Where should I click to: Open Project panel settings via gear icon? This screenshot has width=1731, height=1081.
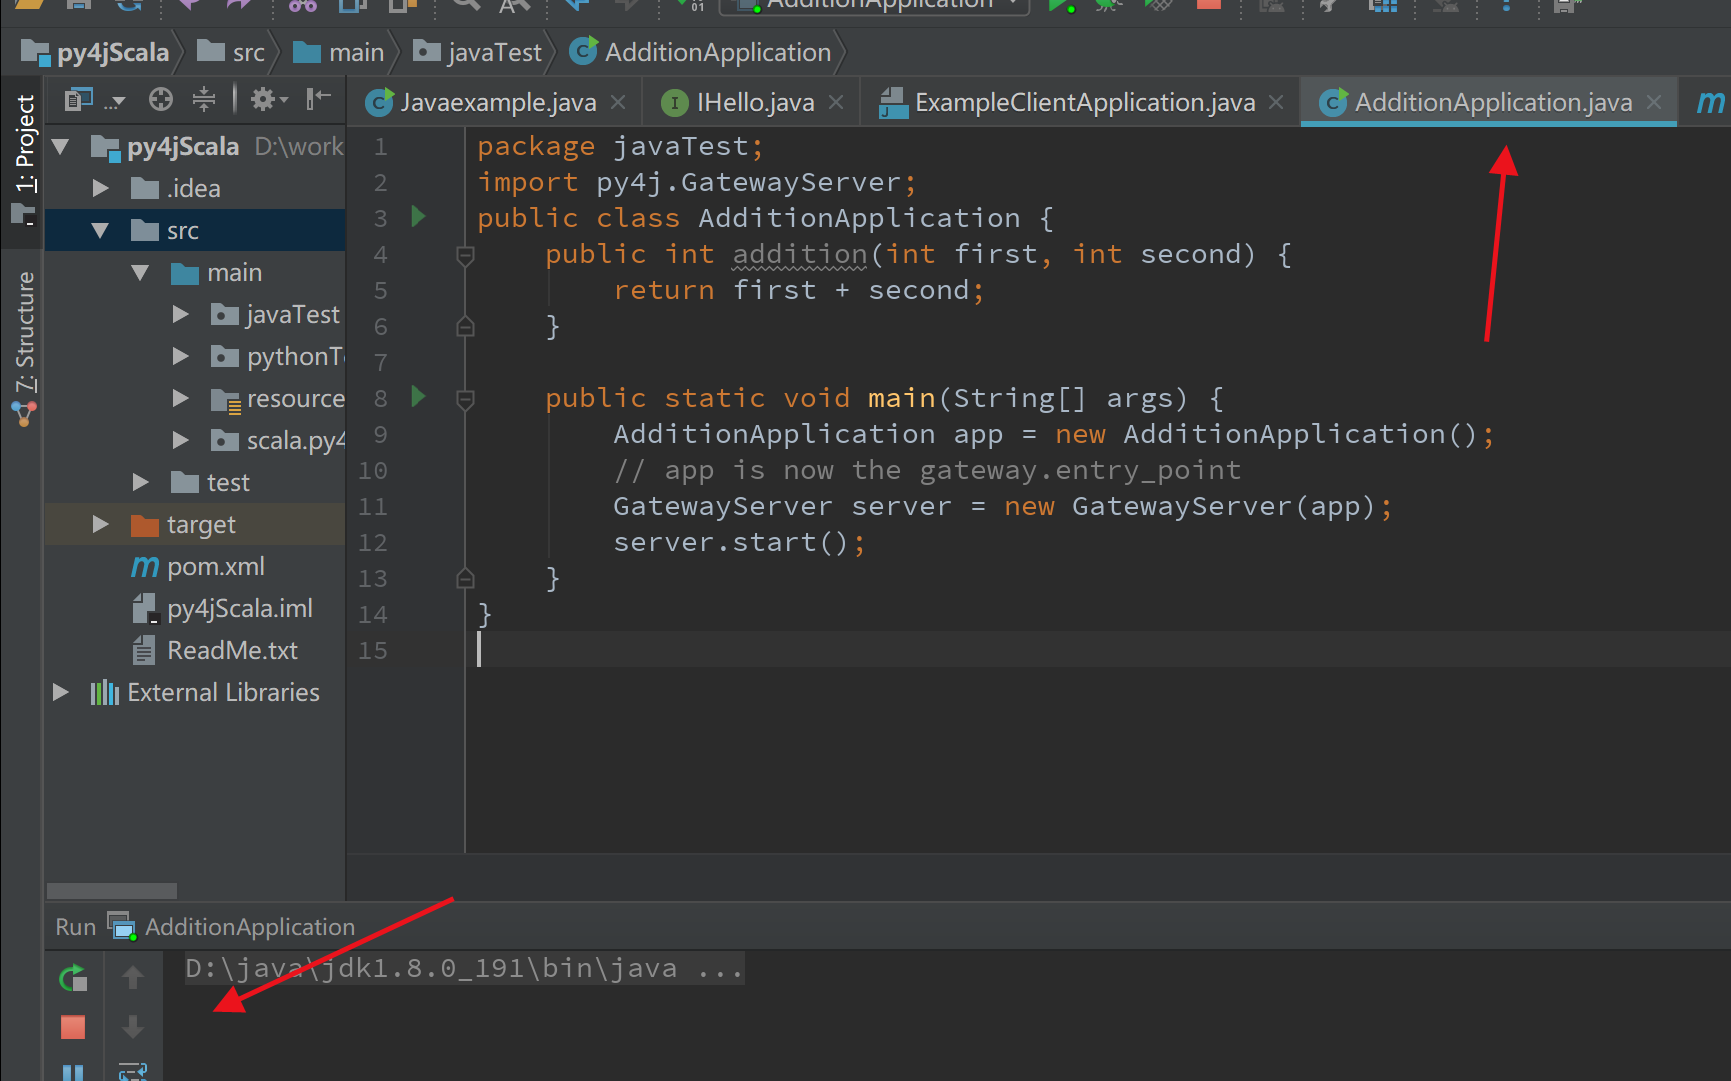coord(262,98)
